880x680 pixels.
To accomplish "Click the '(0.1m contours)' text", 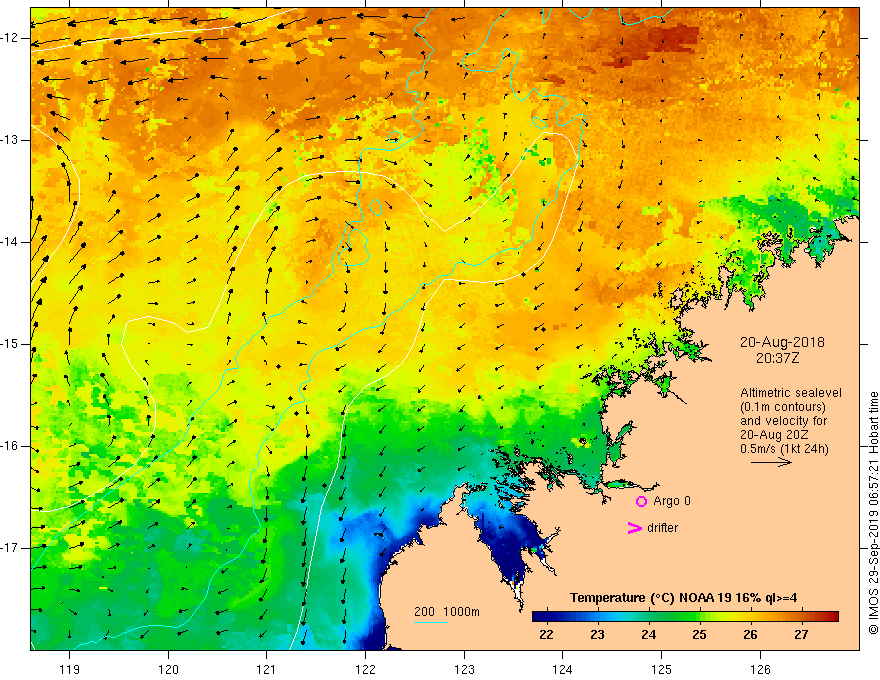I will coord(783,407).
